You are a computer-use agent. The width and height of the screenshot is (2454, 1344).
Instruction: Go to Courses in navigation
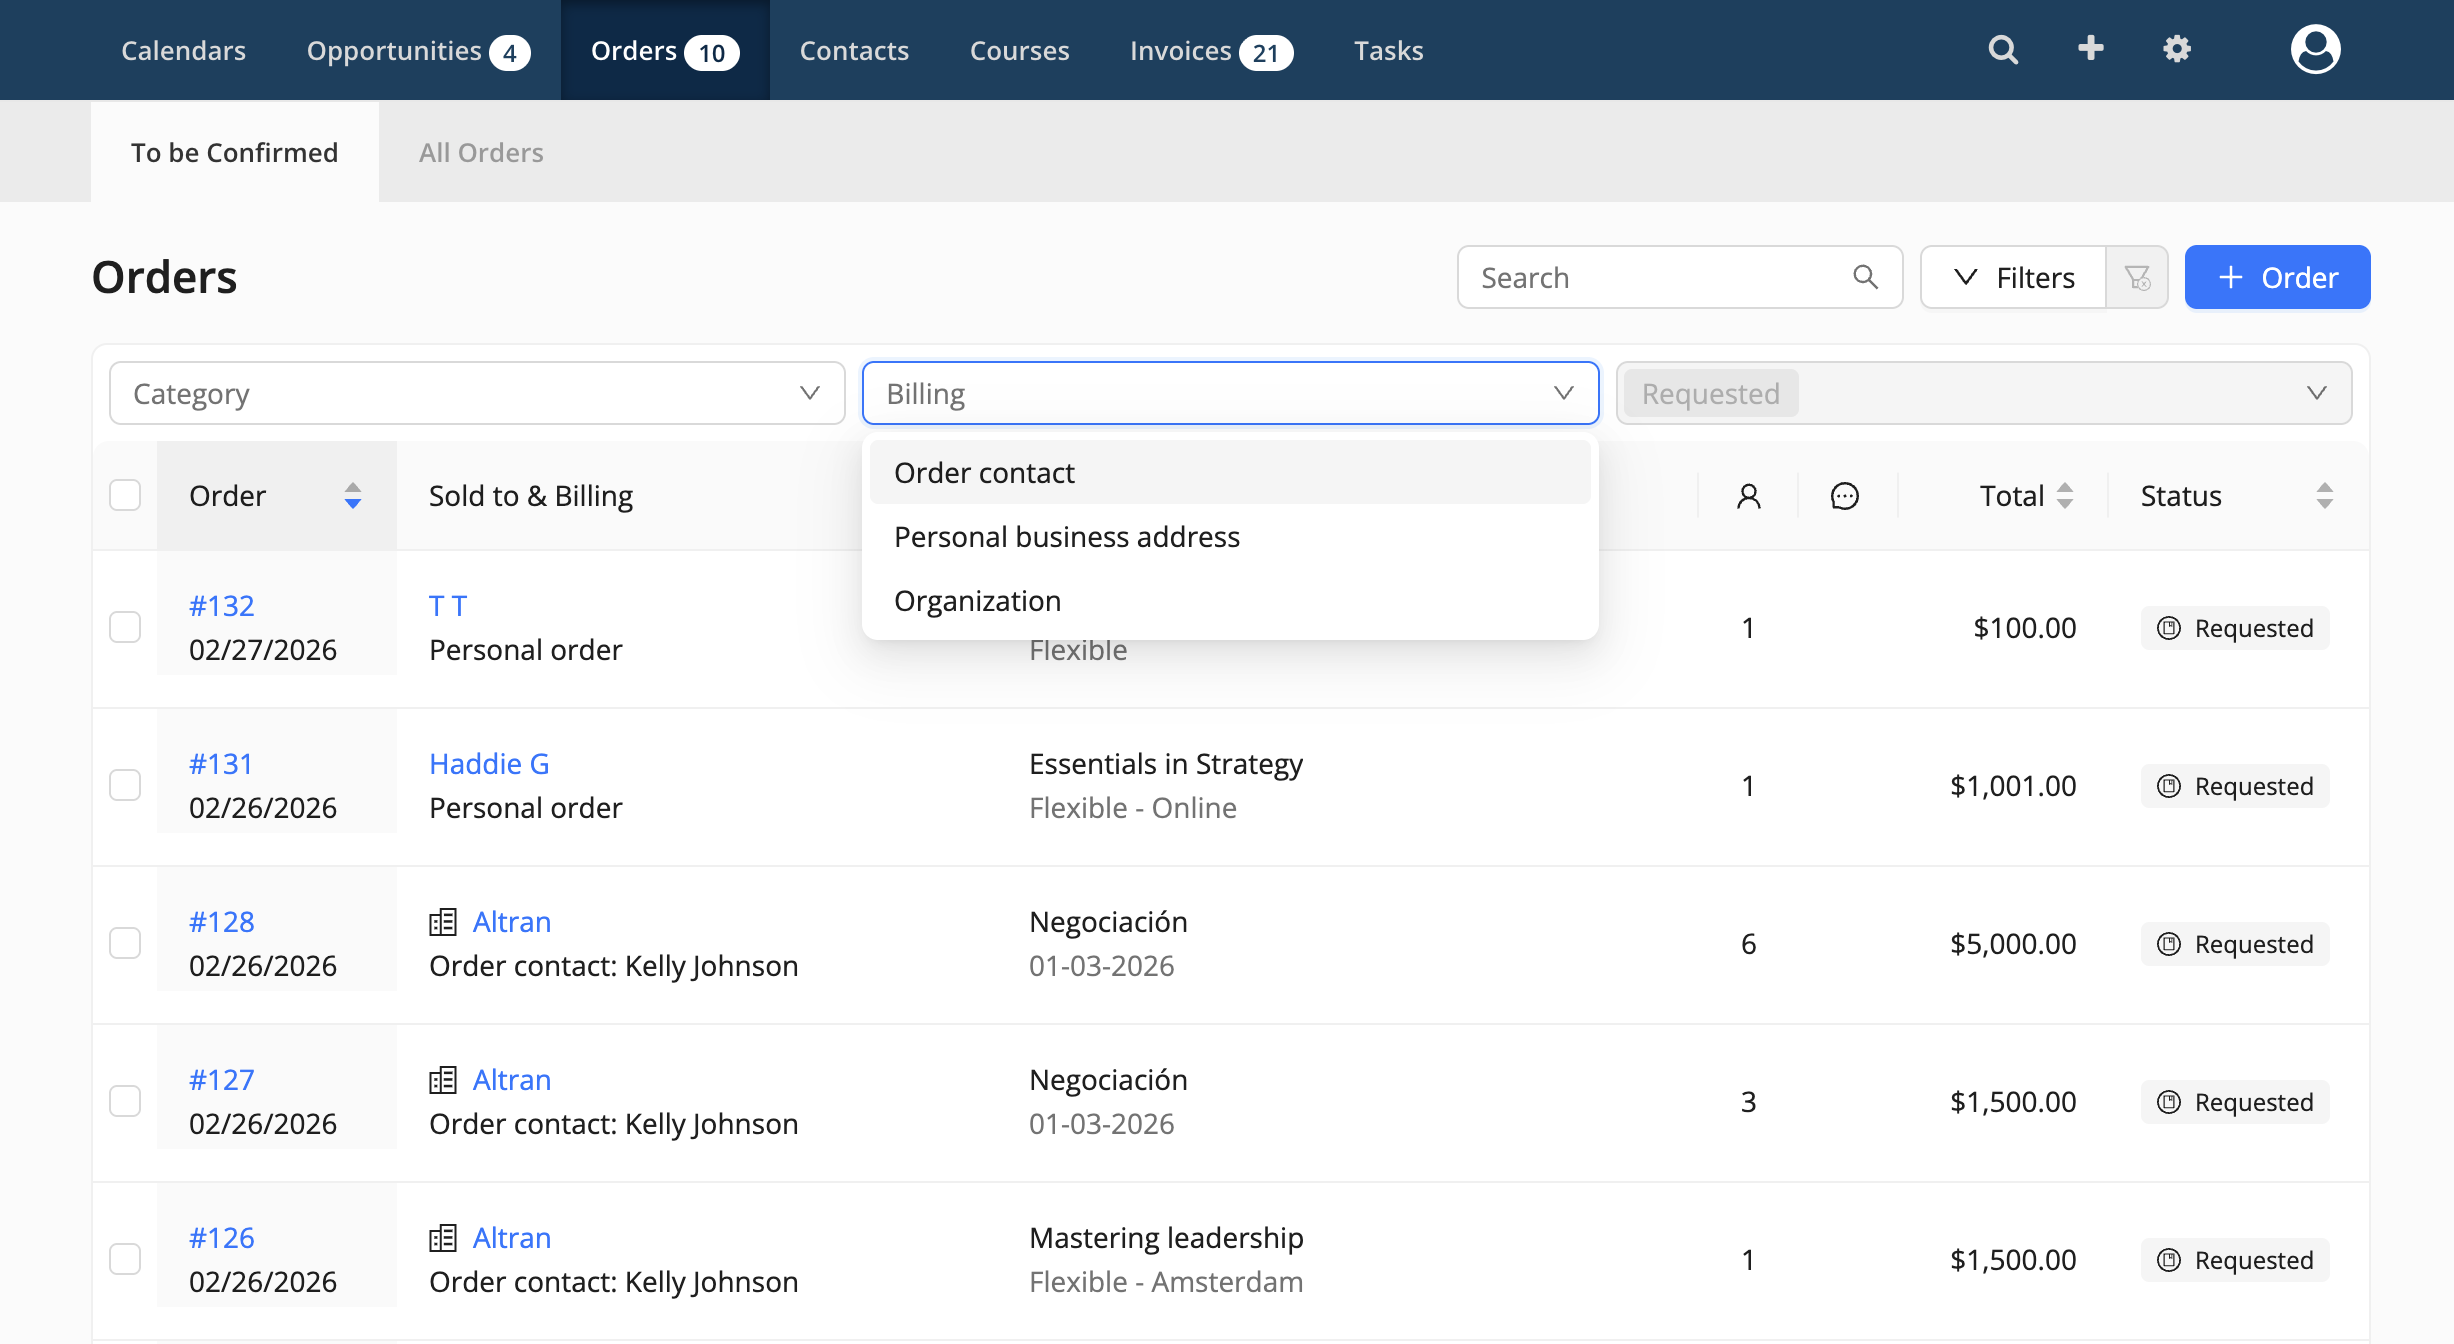[1019, 50]
